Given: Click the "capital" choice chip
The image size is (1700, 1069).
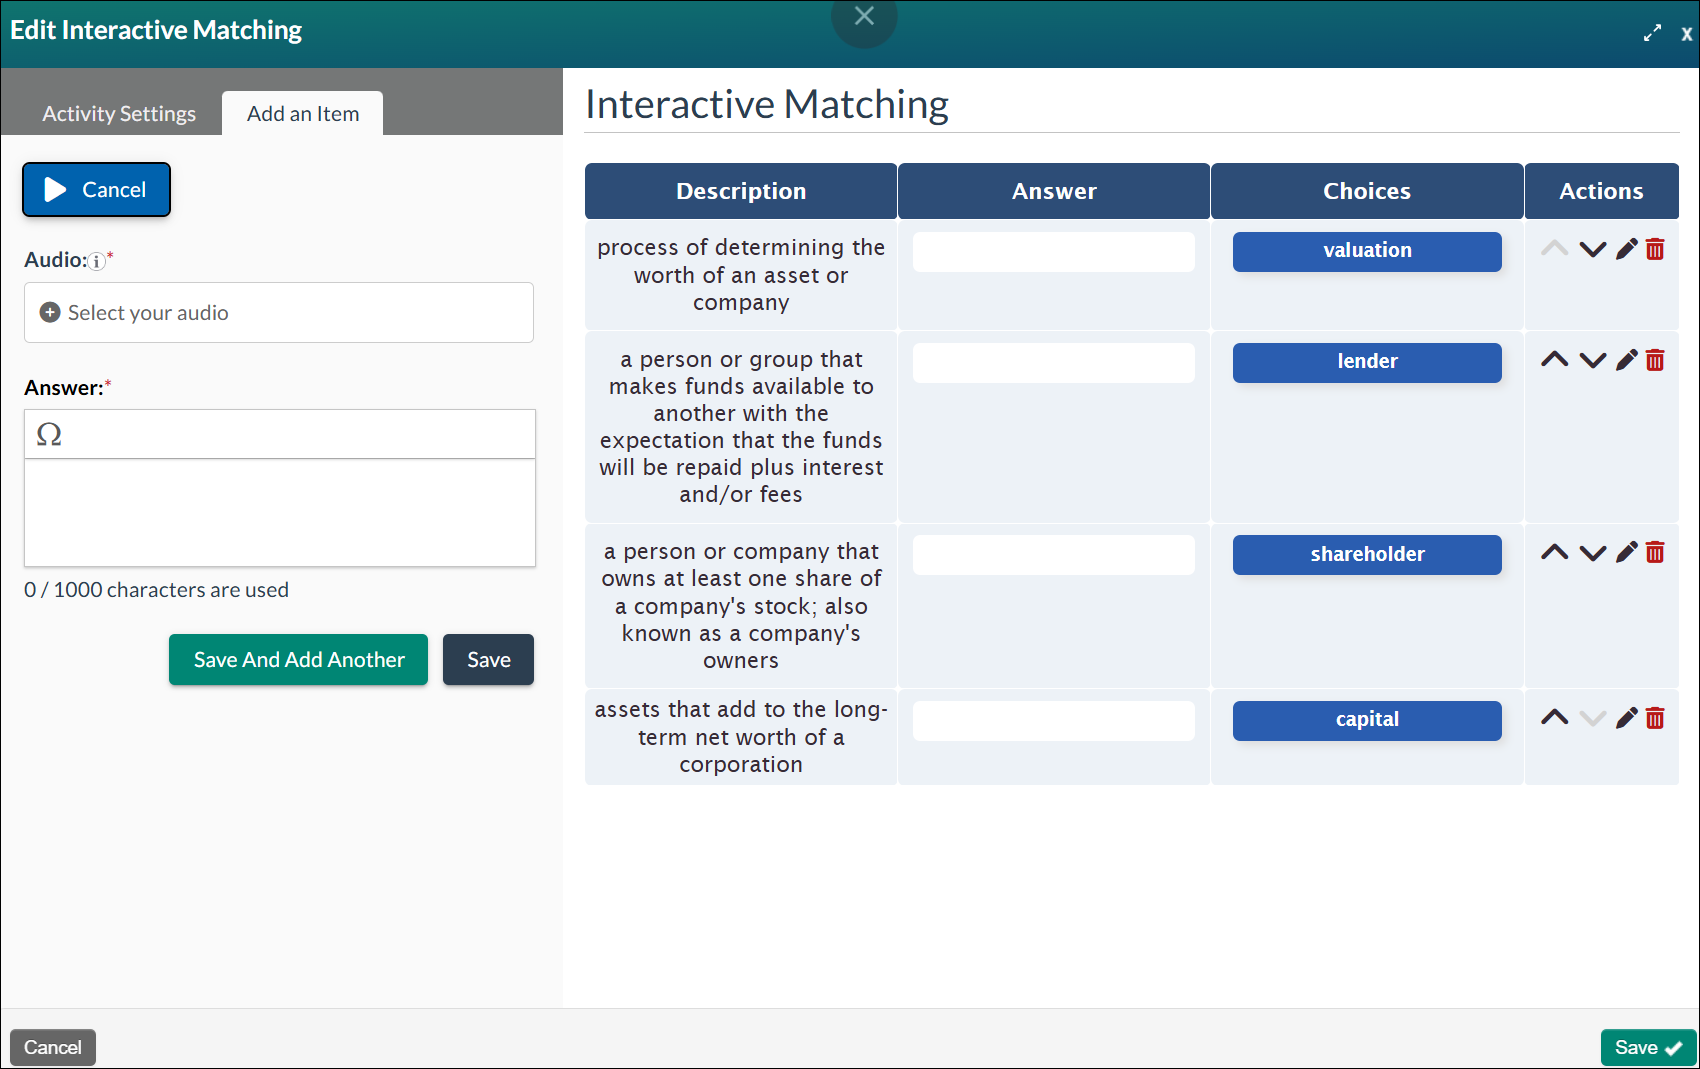Looking at the screenshot, I should tap(1367, 720).
